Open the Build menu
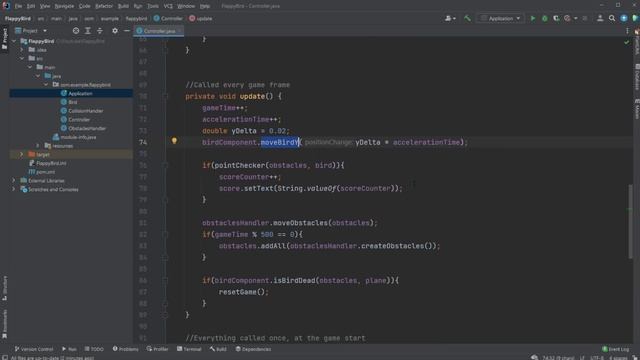This screenshot has width=640, height=360. click(x=123, y=6)
